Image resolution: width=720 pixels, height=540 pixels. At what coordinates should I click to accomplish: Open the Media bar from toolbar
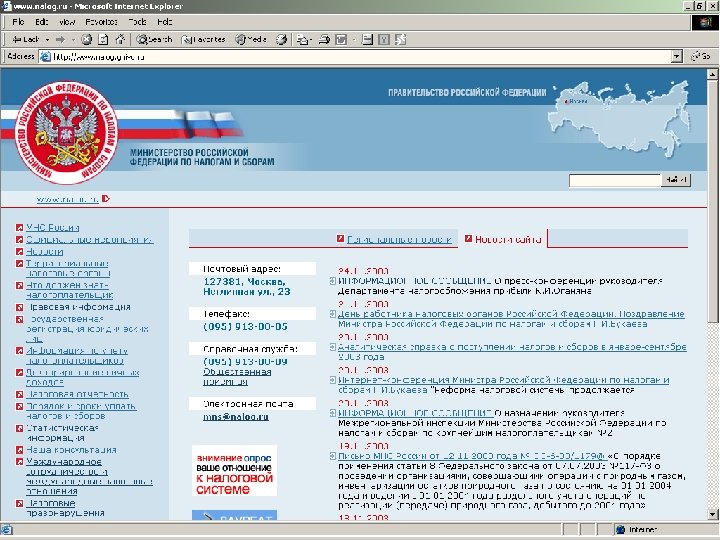pyautogui.click(x=251, y=39)
